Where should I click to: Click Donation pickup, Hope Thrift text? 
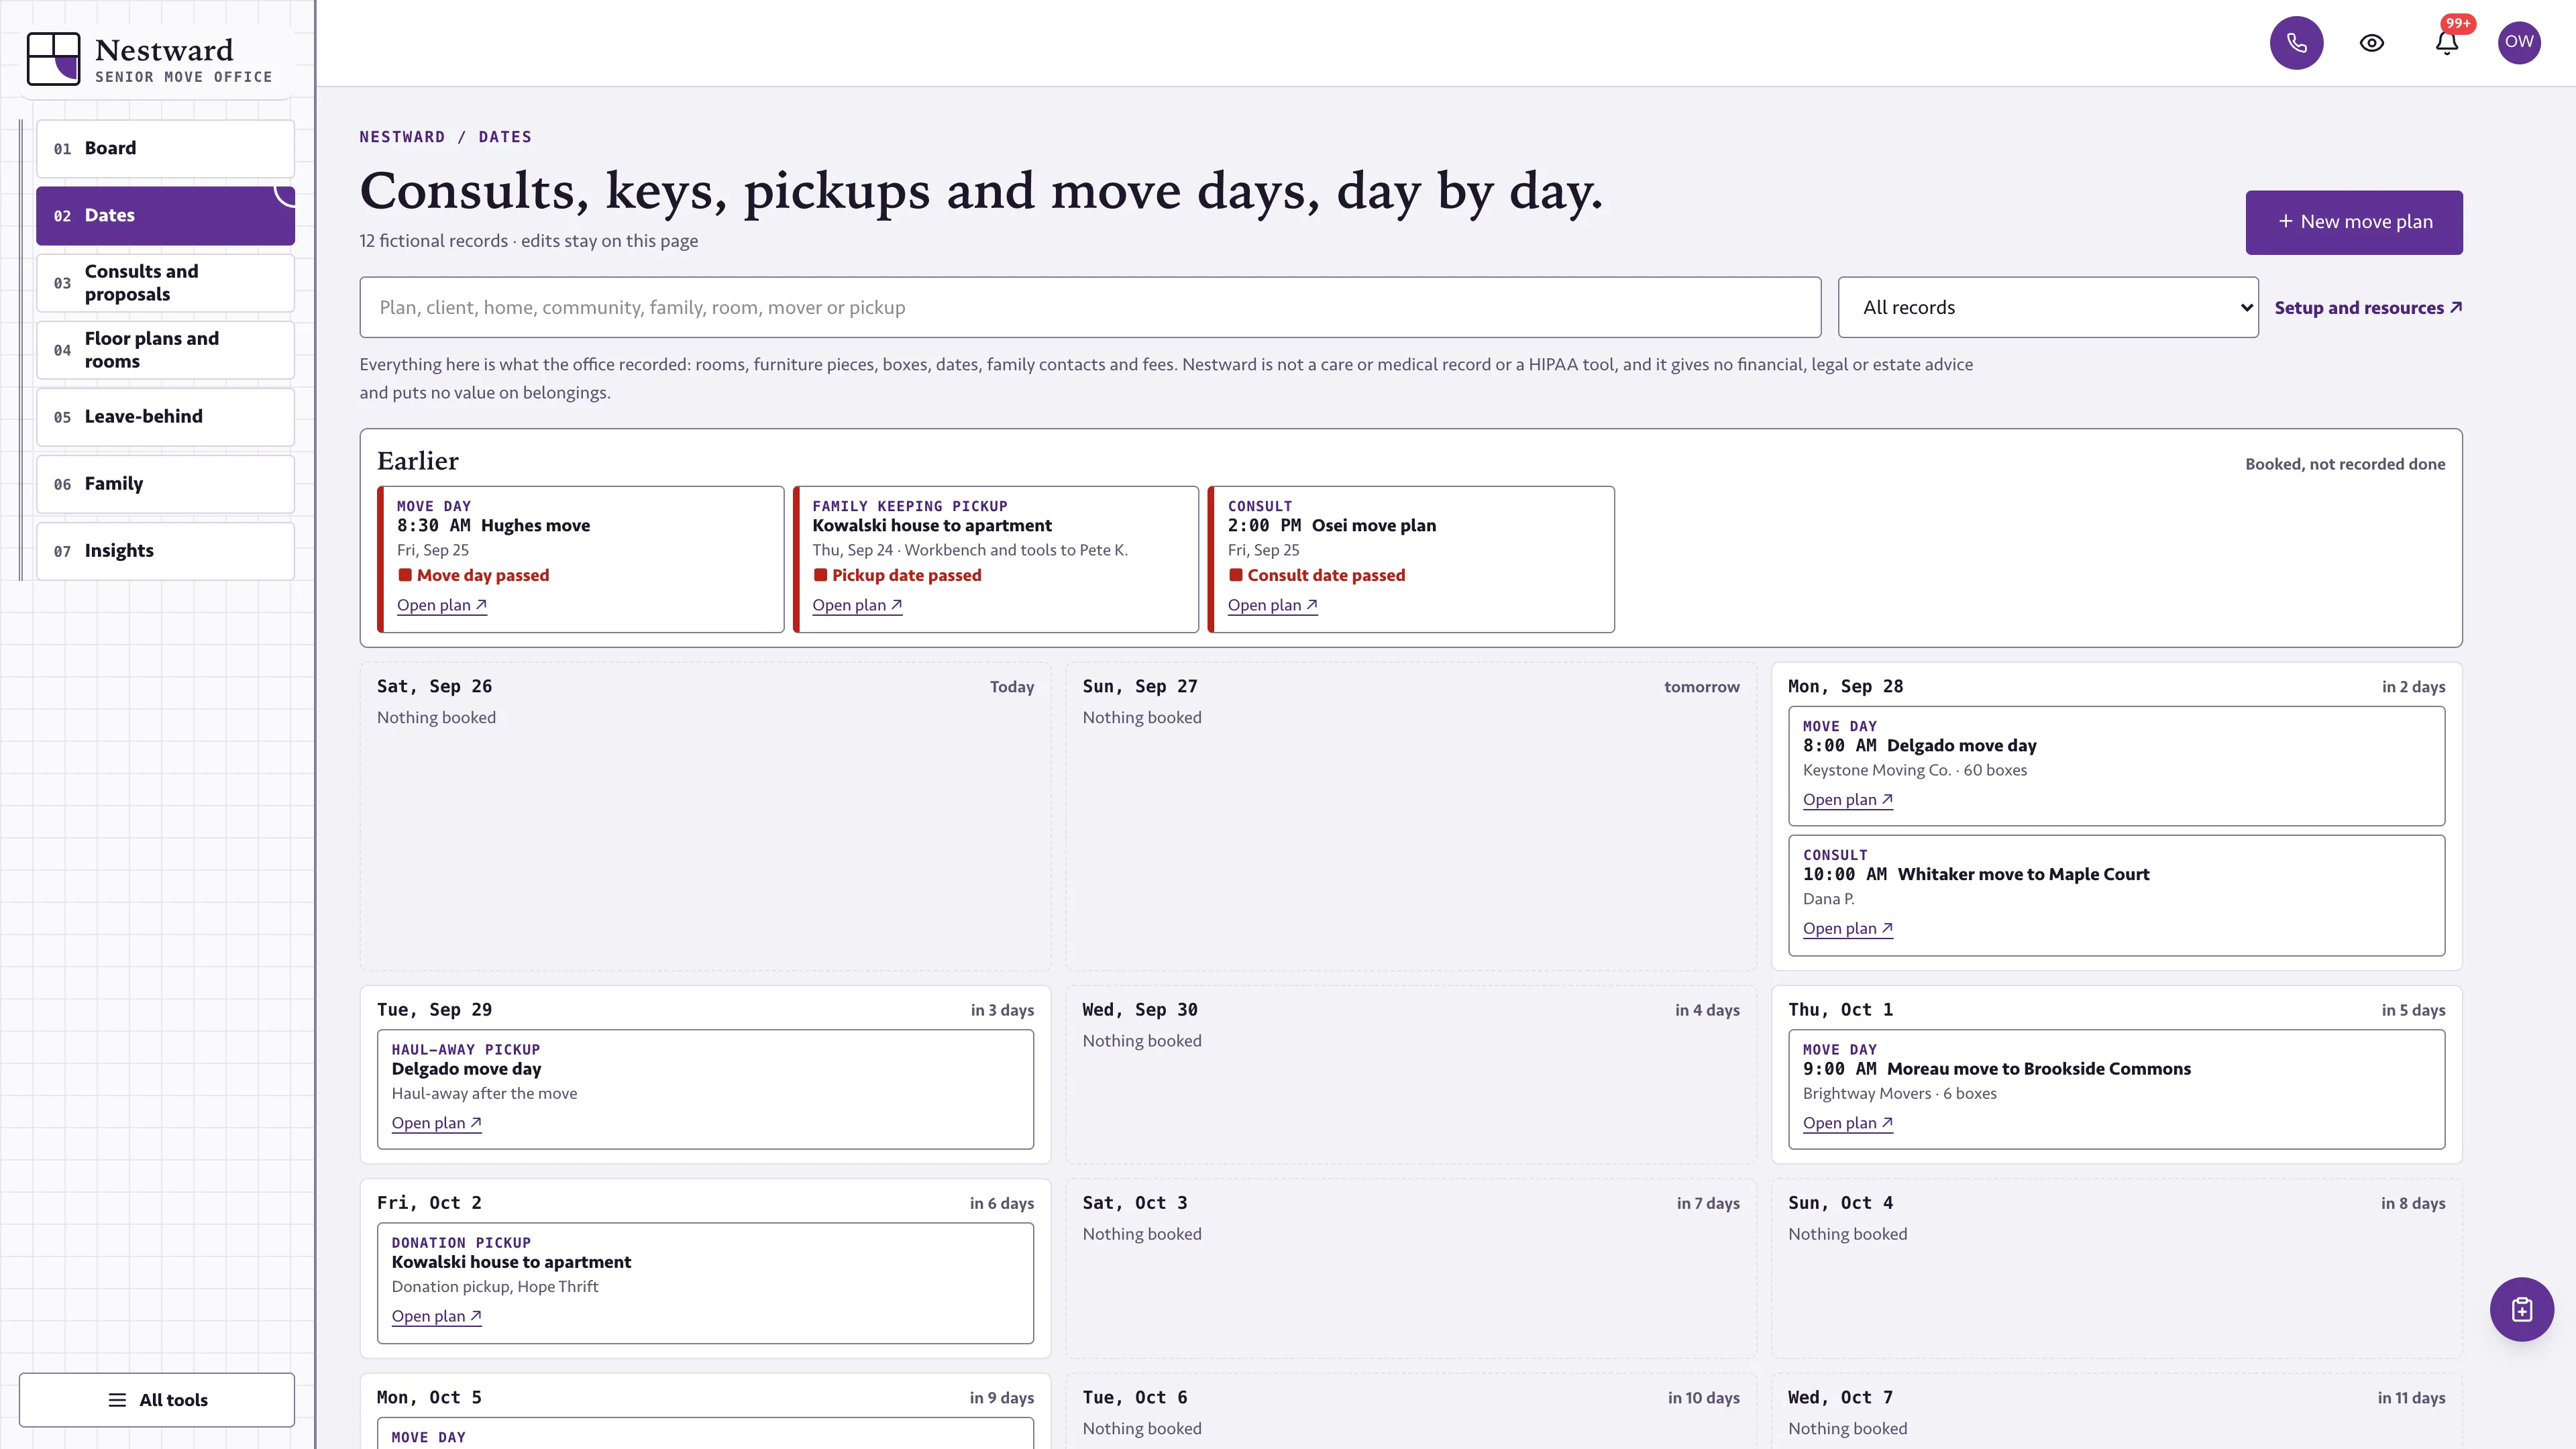495,1286
